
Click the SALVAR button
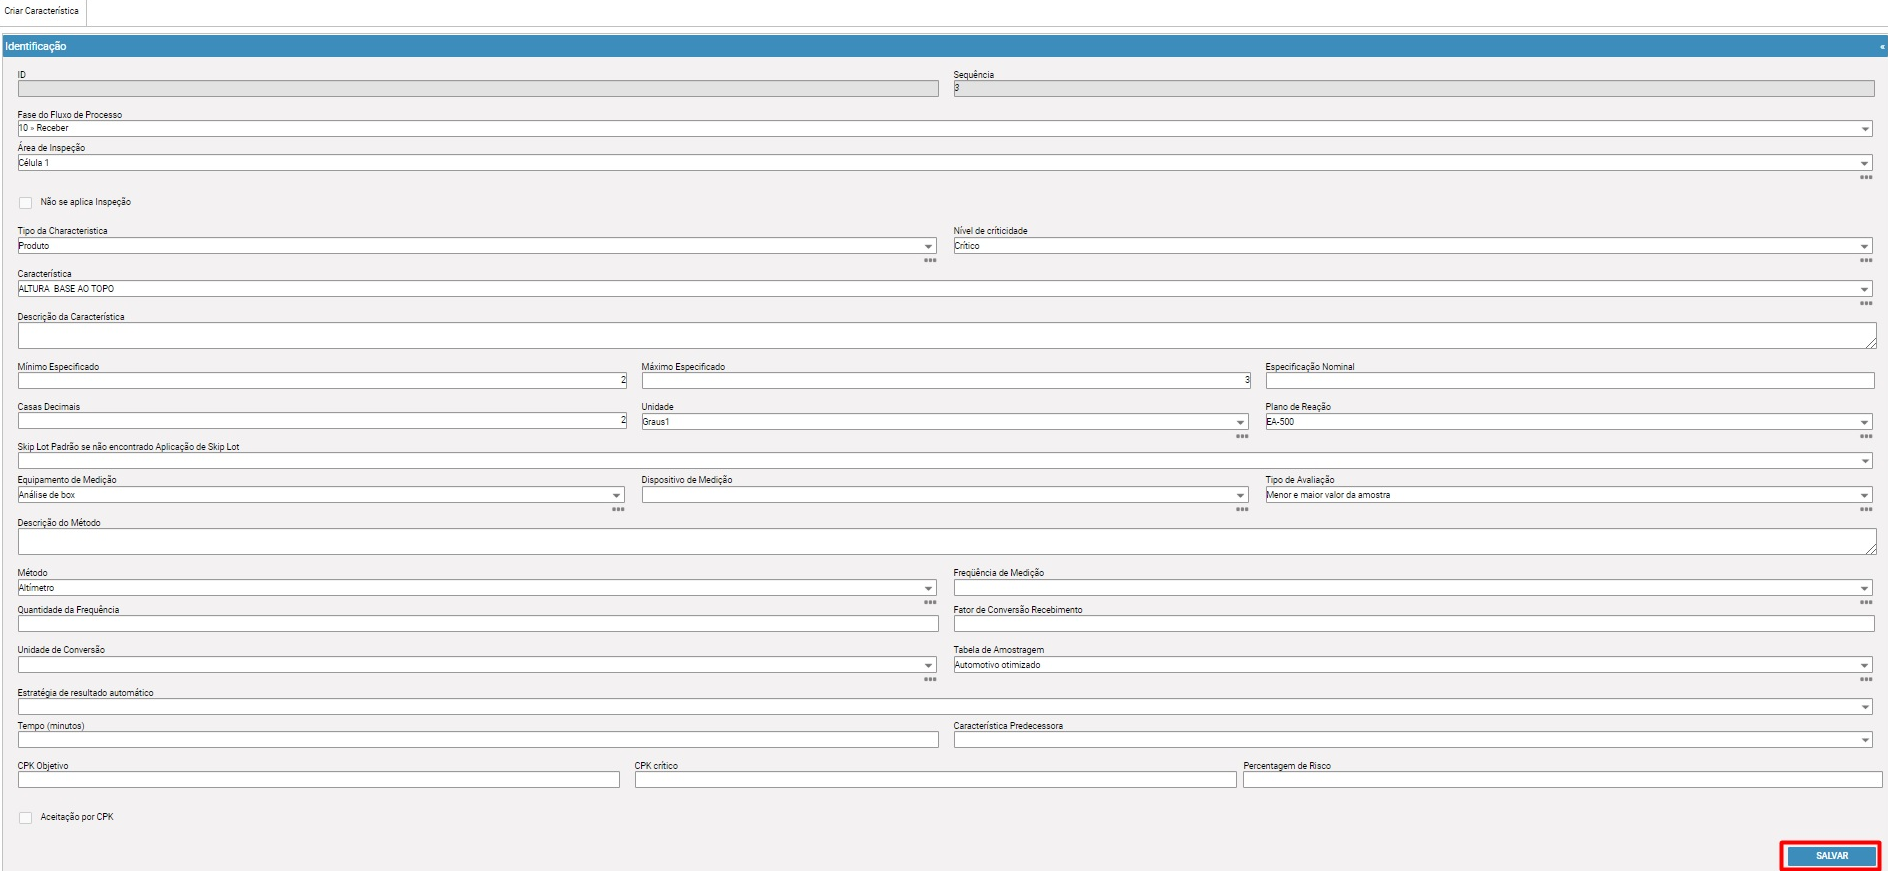pyautogui.click(x=1831, y=856)
